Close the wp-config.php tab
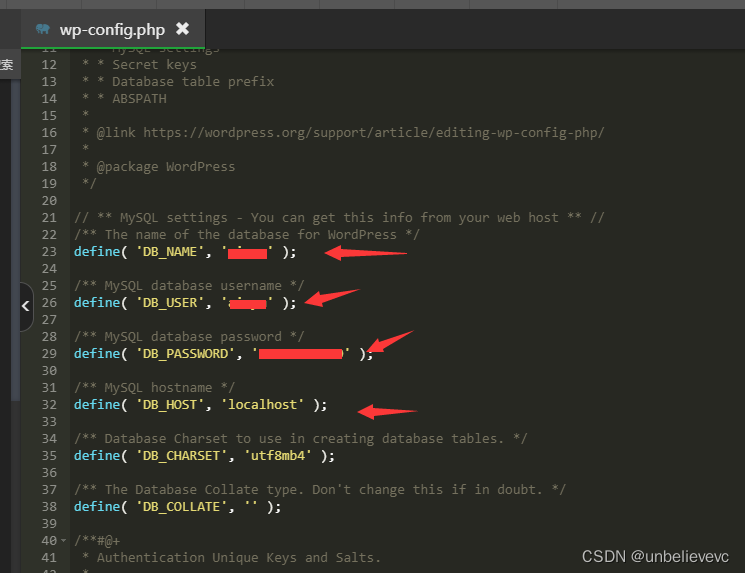 (x=182, y=29)
